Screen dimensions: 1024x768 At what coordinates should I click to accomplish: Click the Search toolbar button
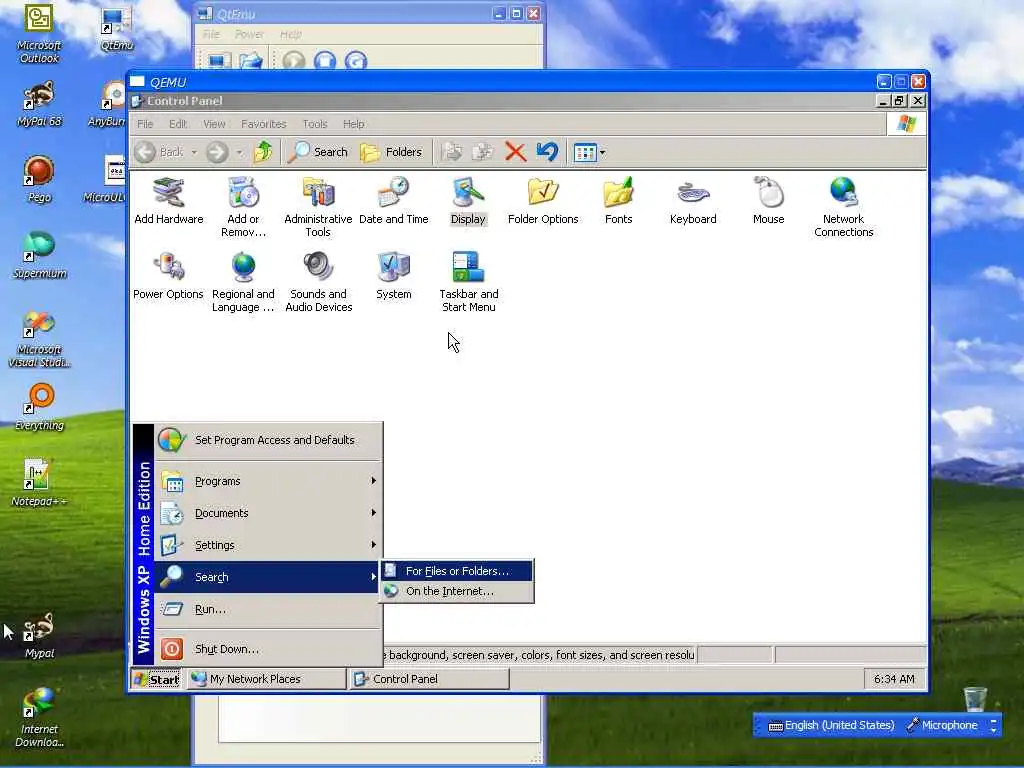coord(318,152)
